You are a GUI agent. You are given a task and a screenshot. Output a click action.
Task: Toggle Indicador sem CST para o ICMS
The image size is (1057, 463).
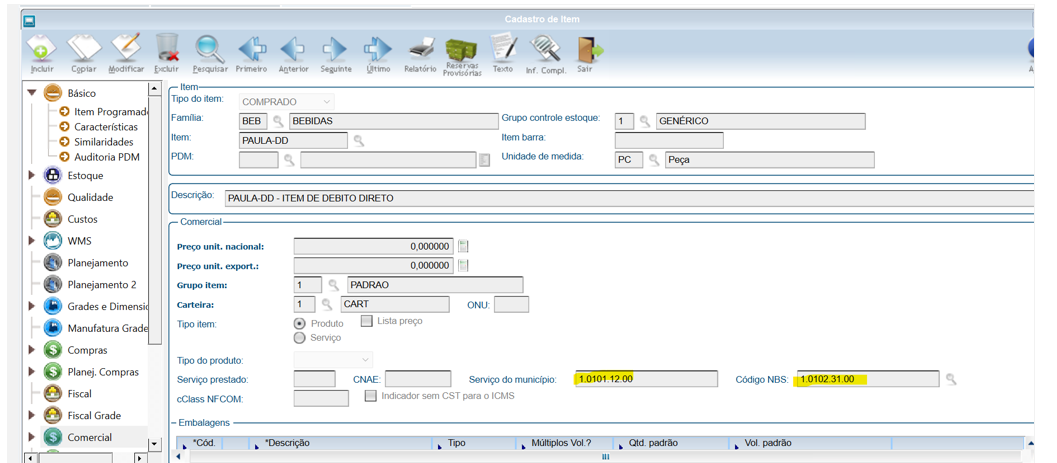370,396
